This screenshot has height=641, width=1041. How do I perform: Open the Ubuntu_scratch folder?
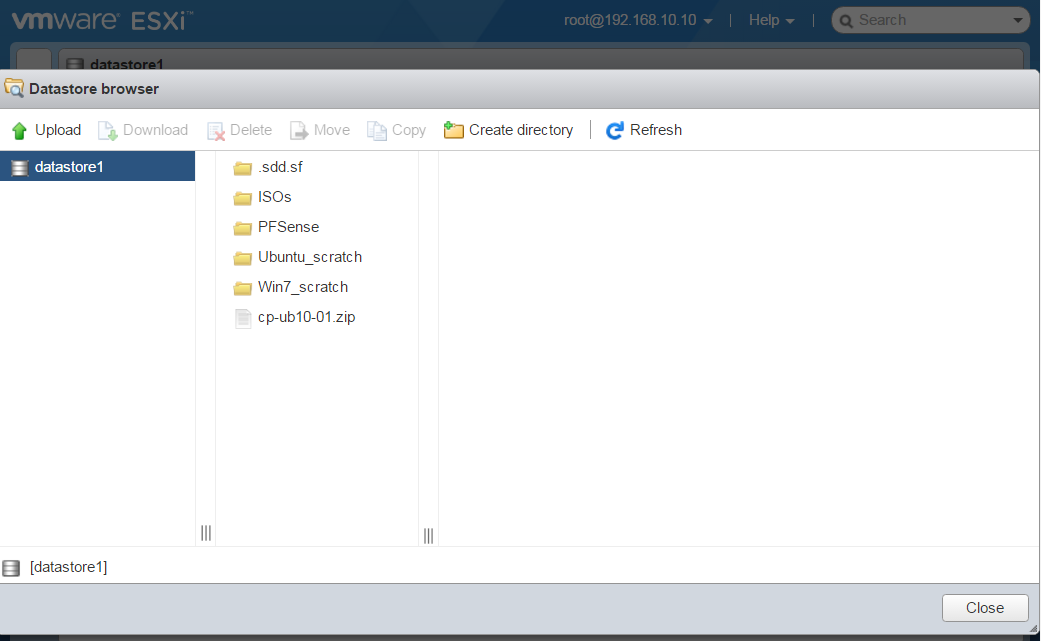tap(309, 257)
